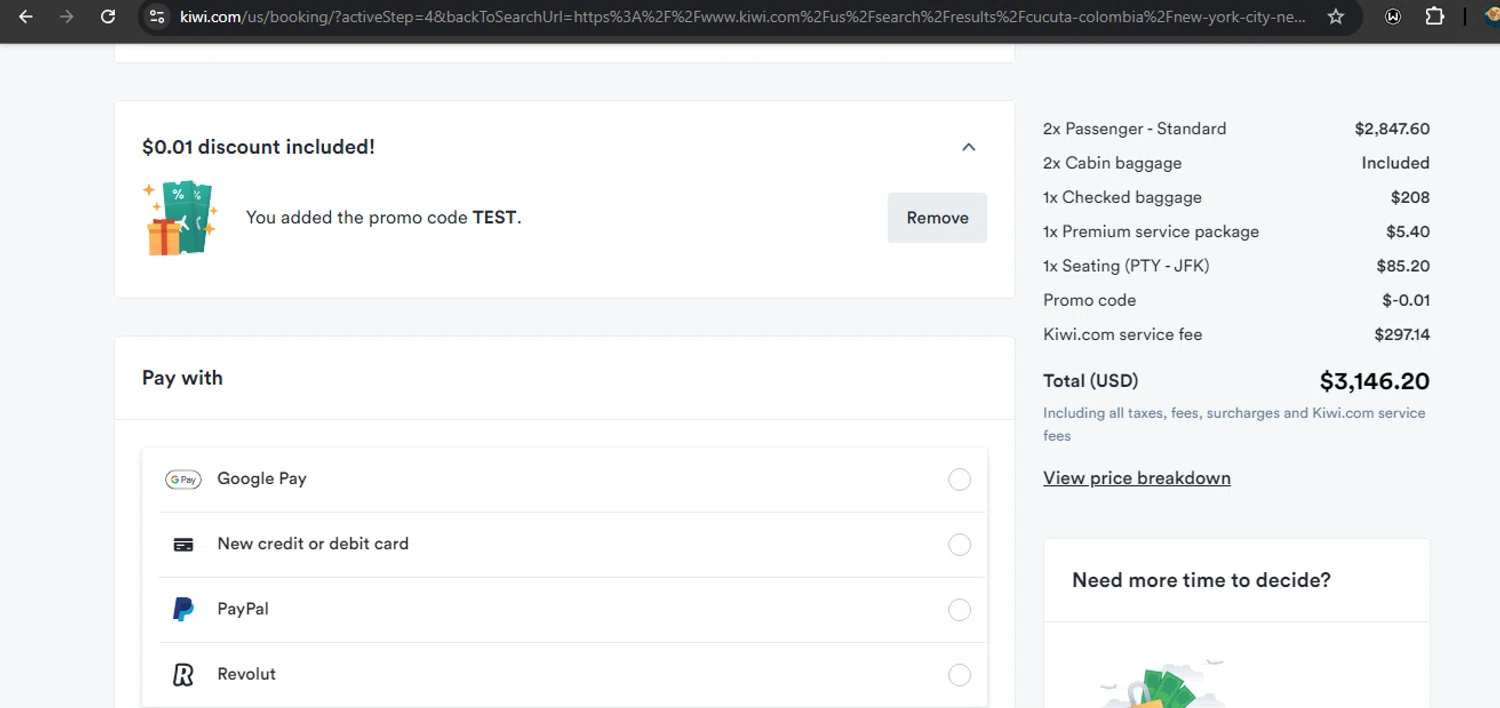Collapse the discount included section chevron

[968, 147]
